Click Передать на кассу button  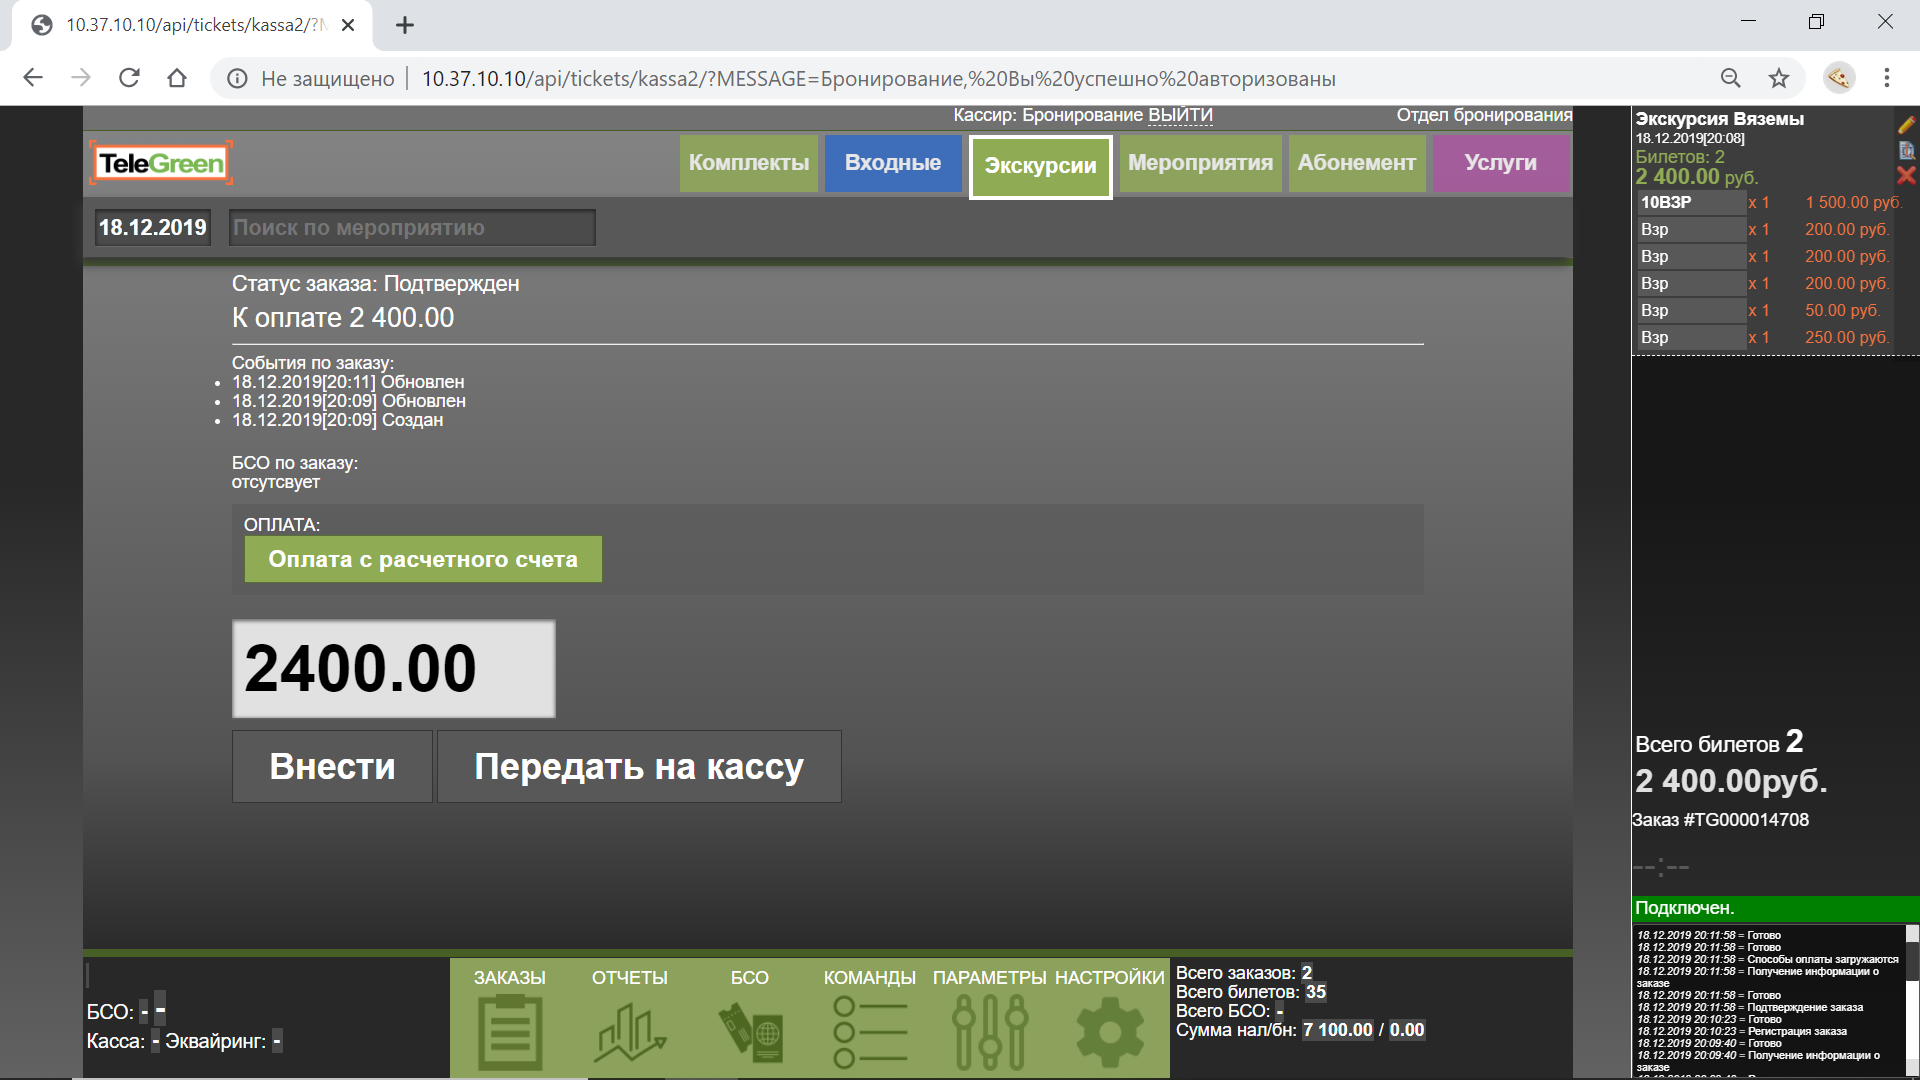[639, 767]
